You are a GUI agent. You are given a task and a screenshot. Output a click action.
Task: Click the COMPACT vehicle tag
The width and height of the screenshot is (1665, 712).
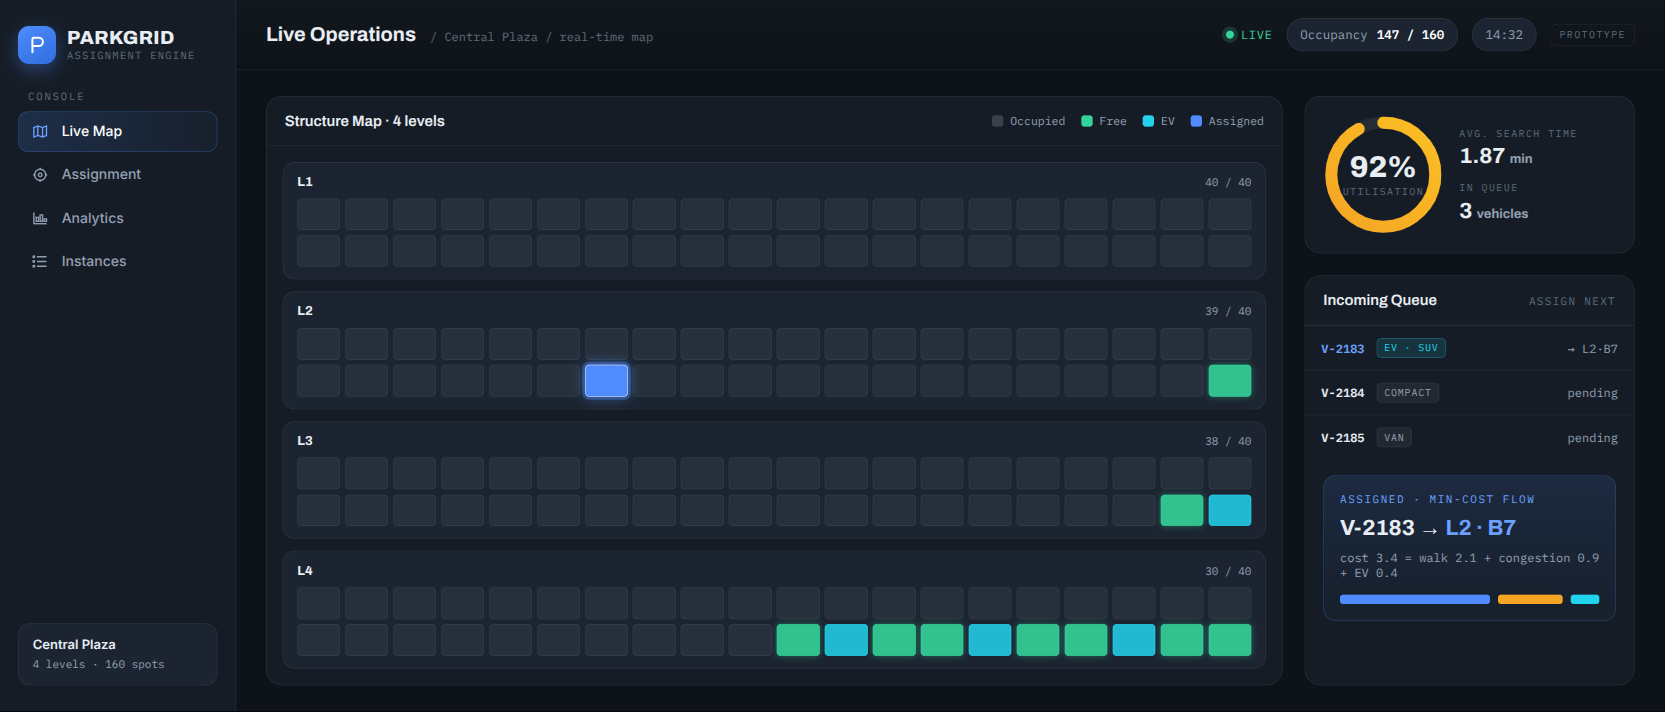coord(1408,393)
